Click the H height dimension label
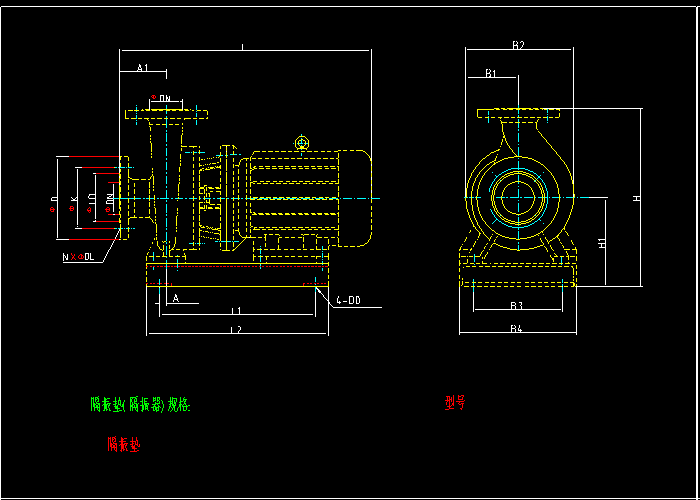 pyautogui.click(x=636, y=199)
